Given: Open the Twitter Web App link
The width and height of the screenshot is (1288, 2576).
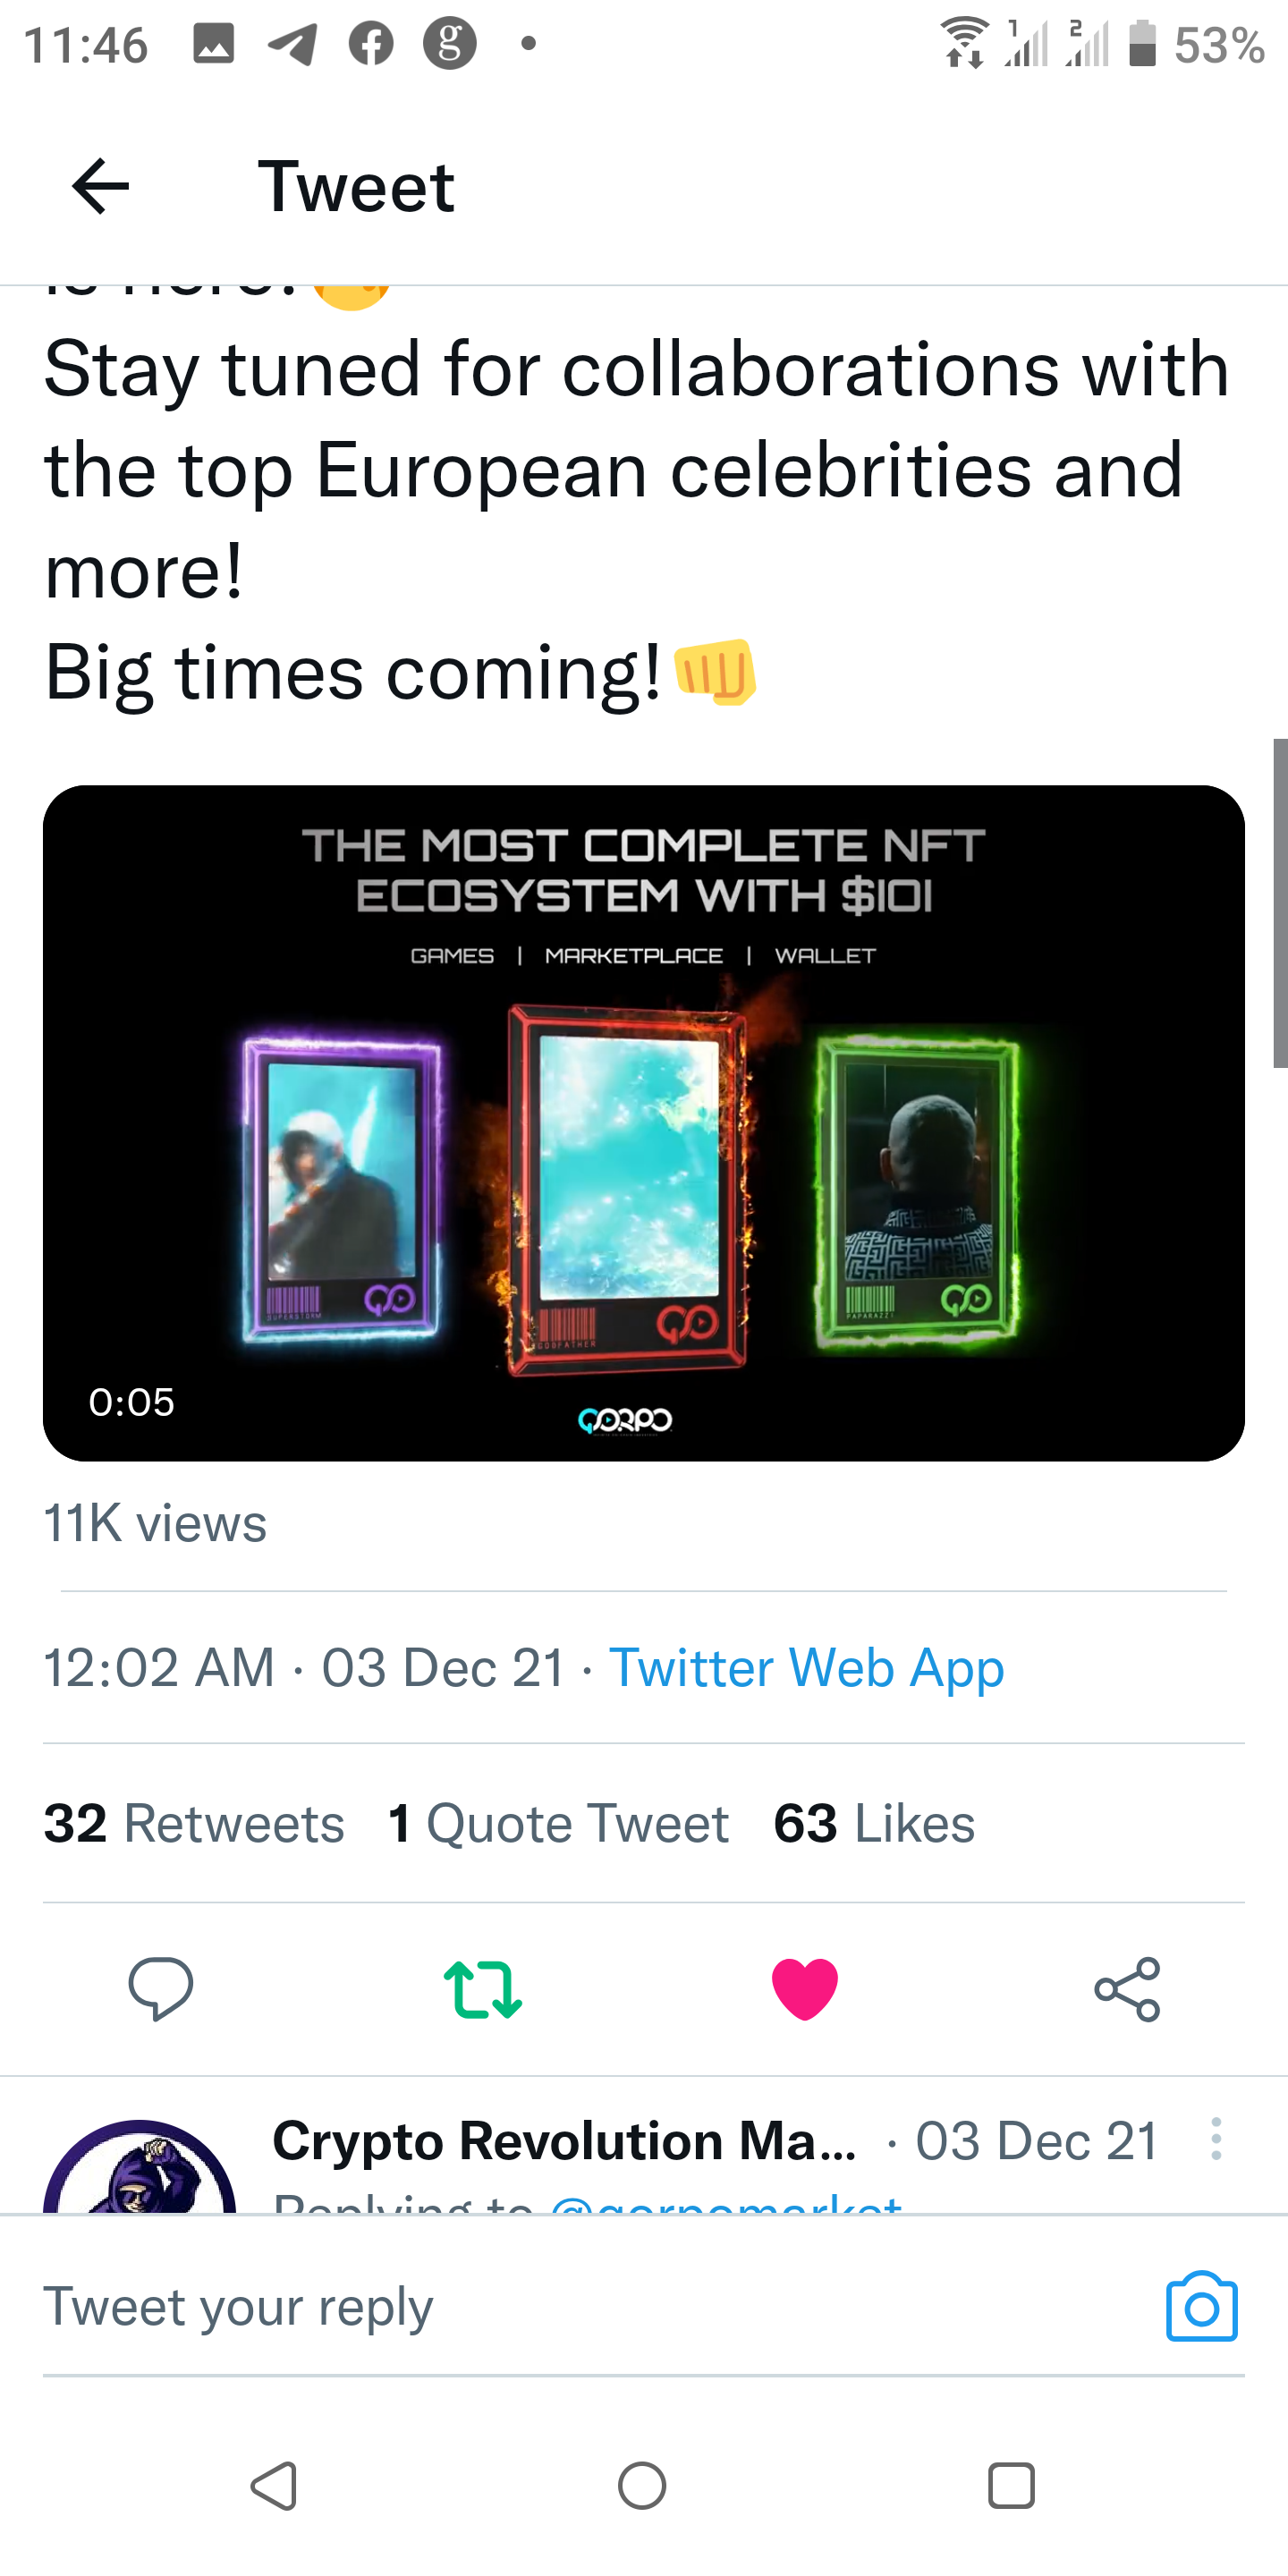Looking at the screenshot, I should pyautogui.click(x=806, y=1667).
